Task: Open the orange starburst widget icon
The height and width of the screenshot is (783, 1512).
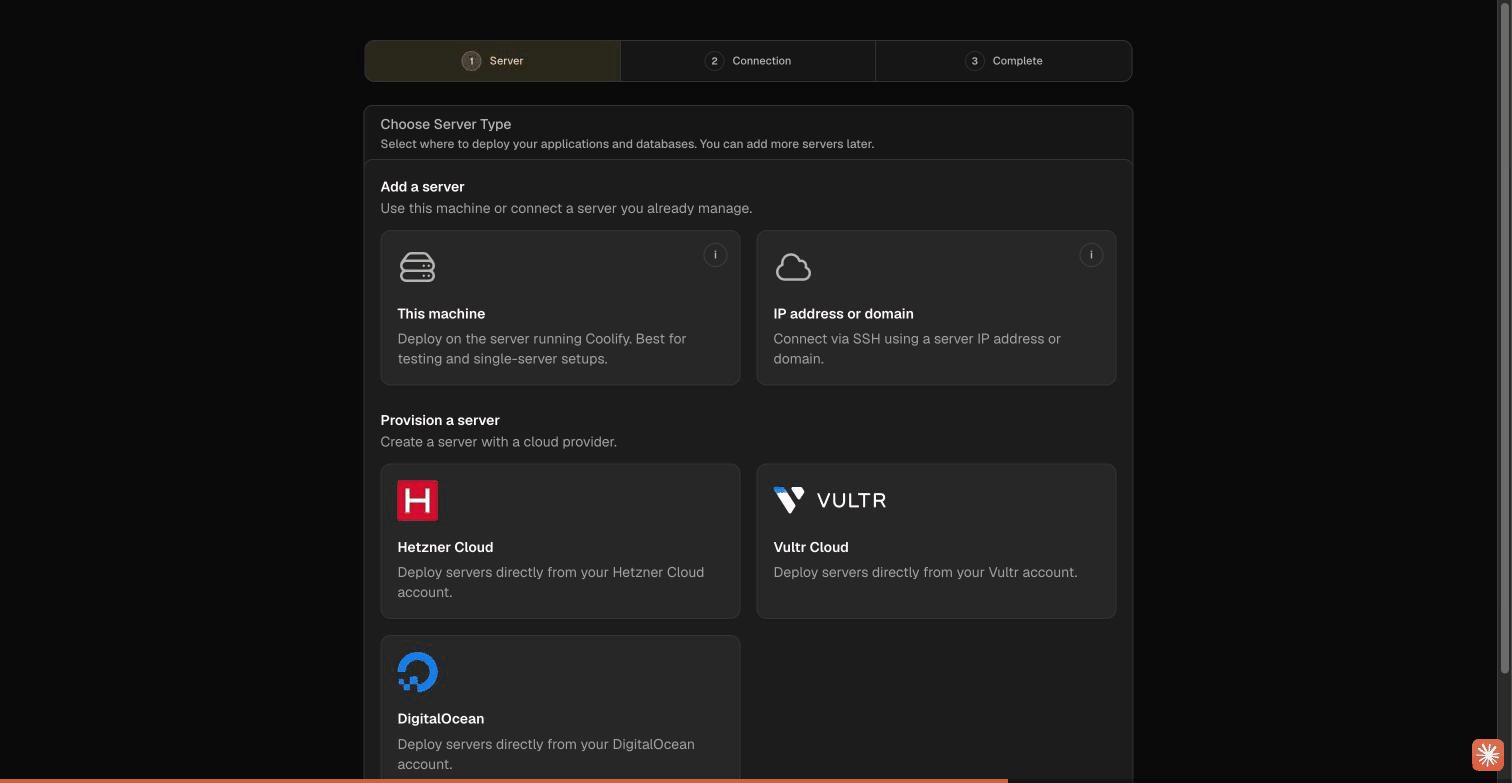Action: (x=1488, y=755)
